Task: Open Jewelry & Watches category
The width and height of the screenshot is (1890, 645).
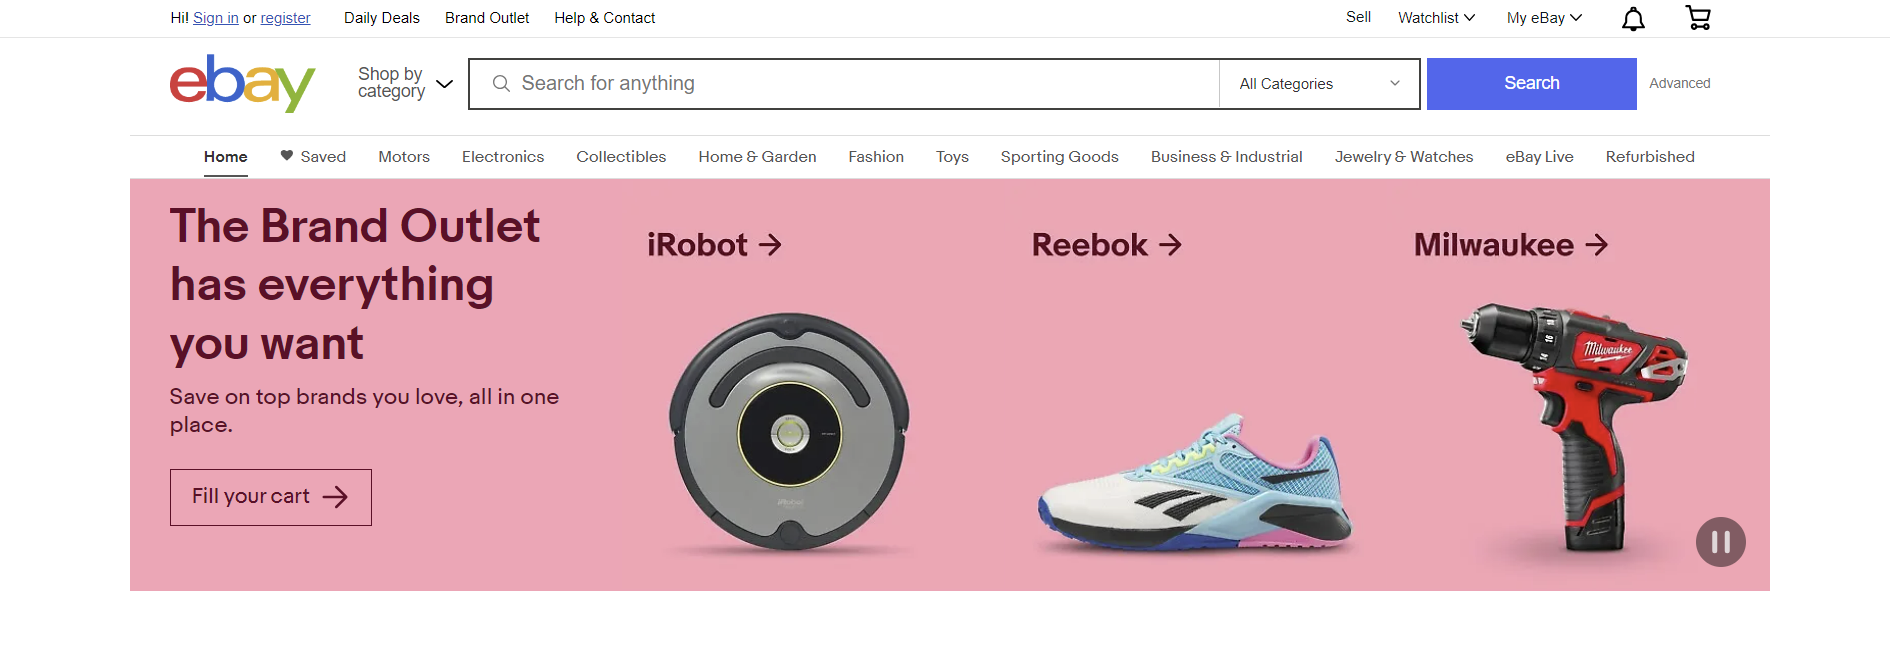Action: 1404,157
